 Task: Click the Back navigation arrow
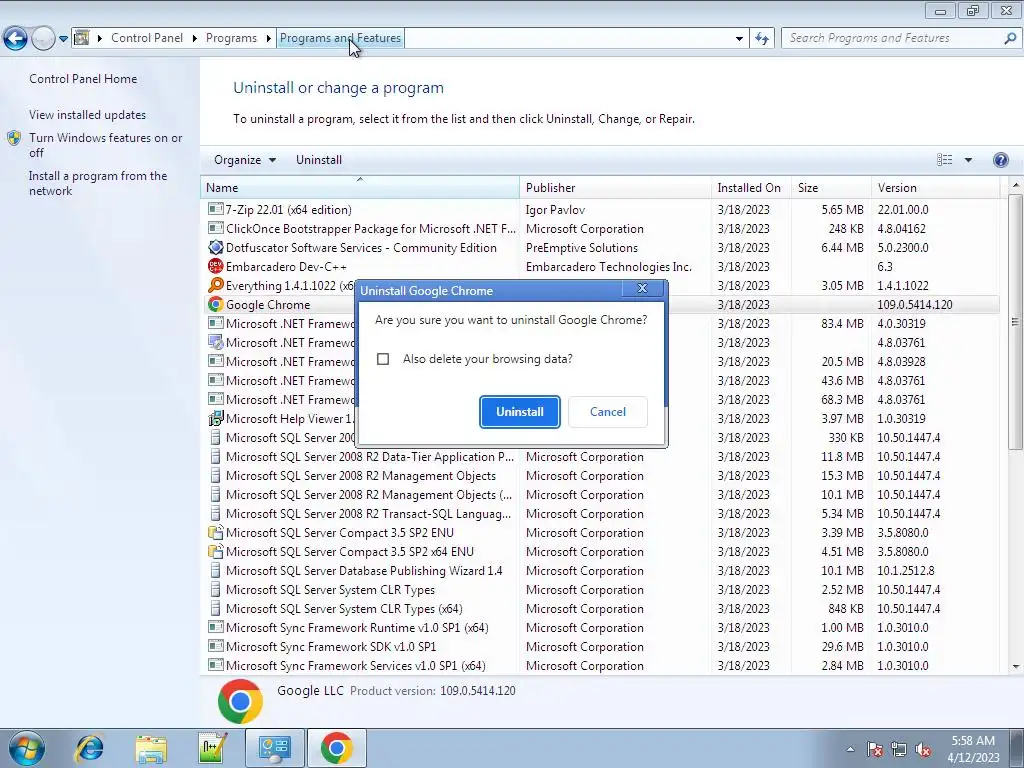16,39
